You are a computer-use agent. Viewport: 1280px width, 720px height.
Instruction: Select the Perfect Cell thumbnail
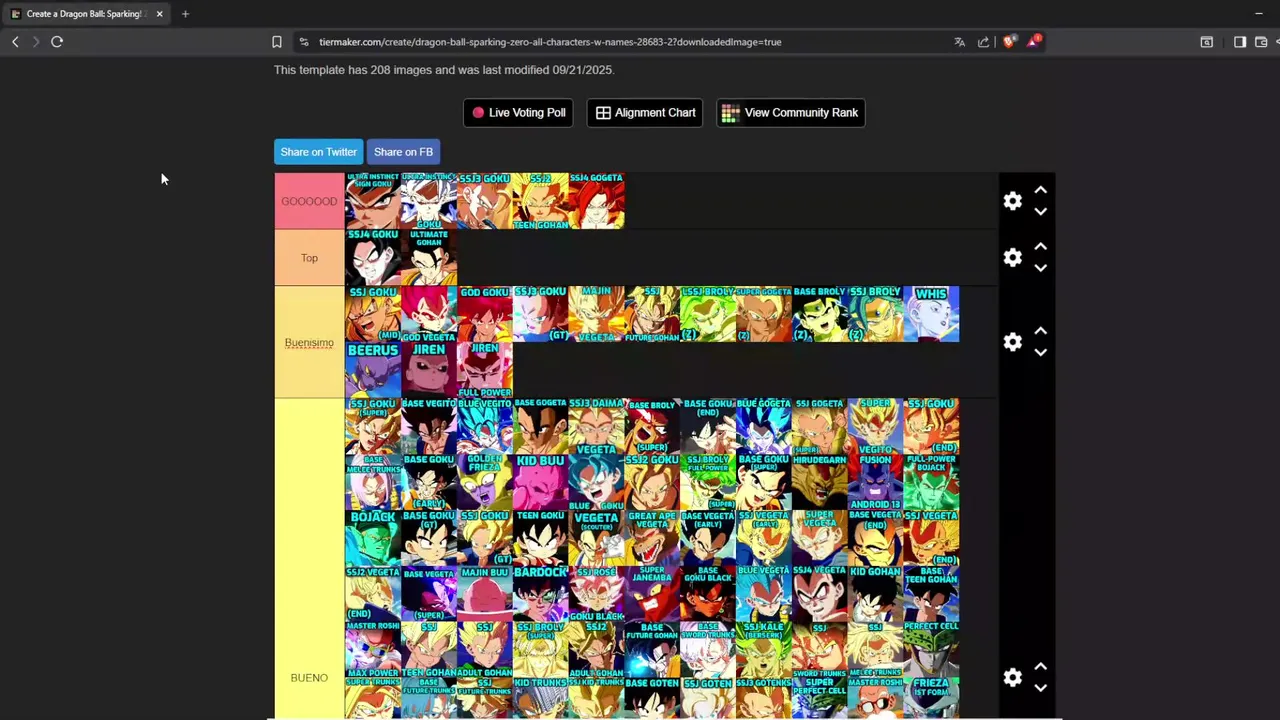(931, 650)
